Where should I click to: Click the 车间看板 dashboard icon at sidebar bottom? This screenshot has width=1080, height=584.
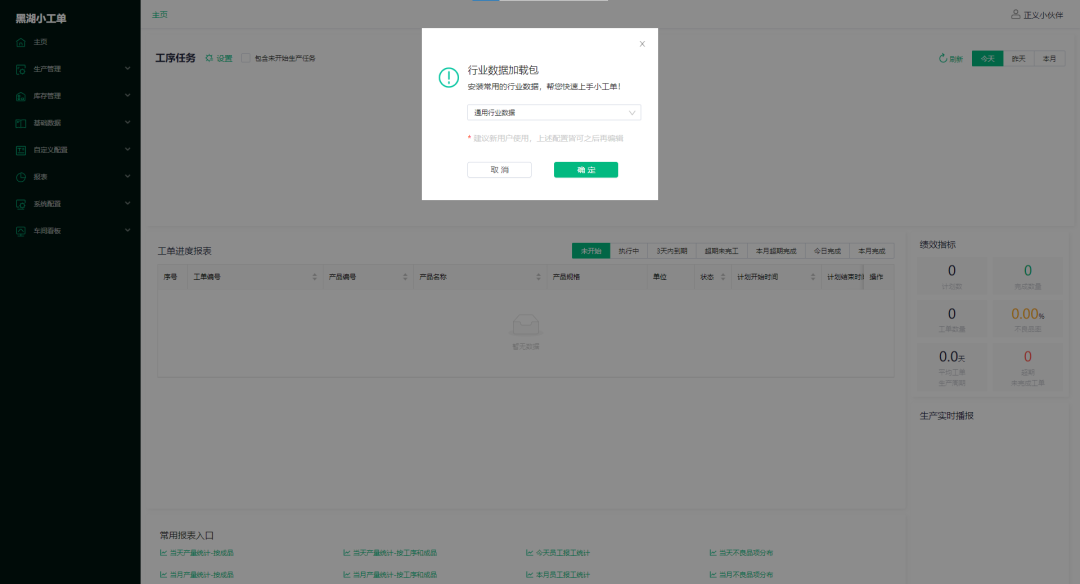coord(22,230)
